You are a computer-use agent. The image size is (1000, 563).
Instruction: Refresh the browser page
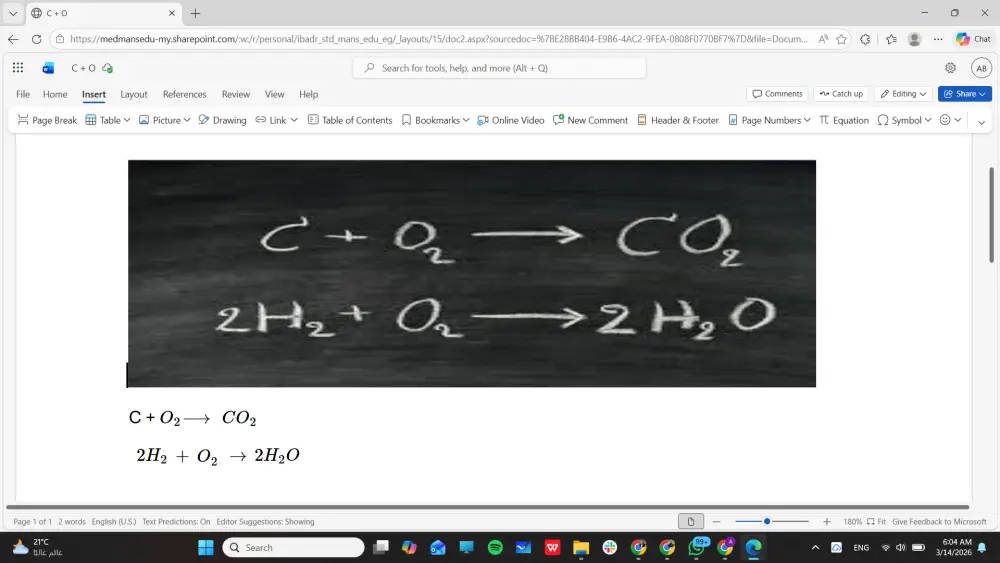(x=36, y=39)
